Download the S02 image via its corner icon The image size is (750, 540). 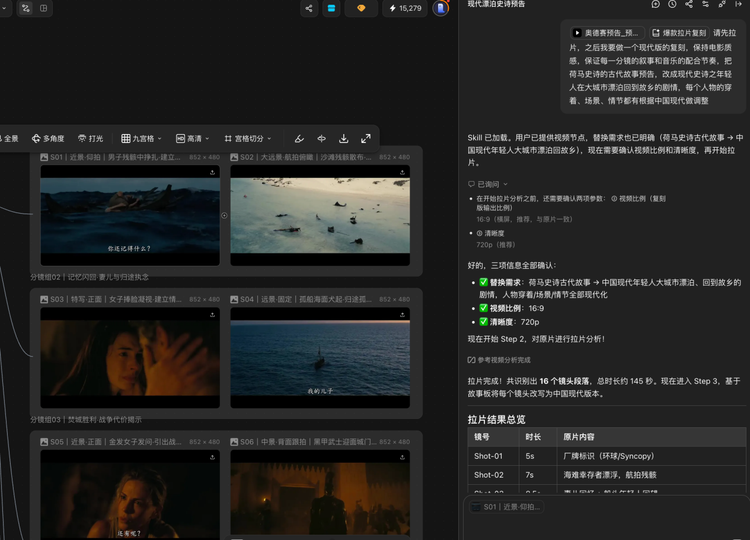402,172
